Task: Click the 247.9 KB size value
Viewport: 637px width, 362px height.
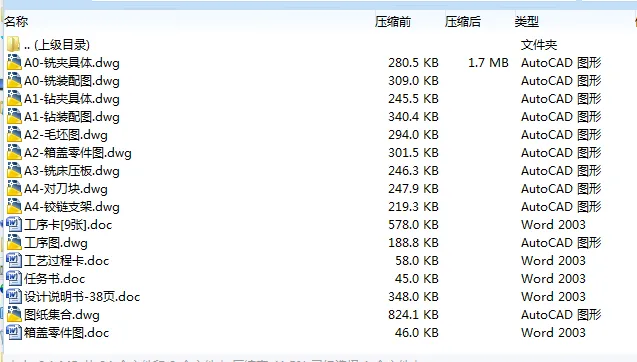Action: click(x=413, y=189)
